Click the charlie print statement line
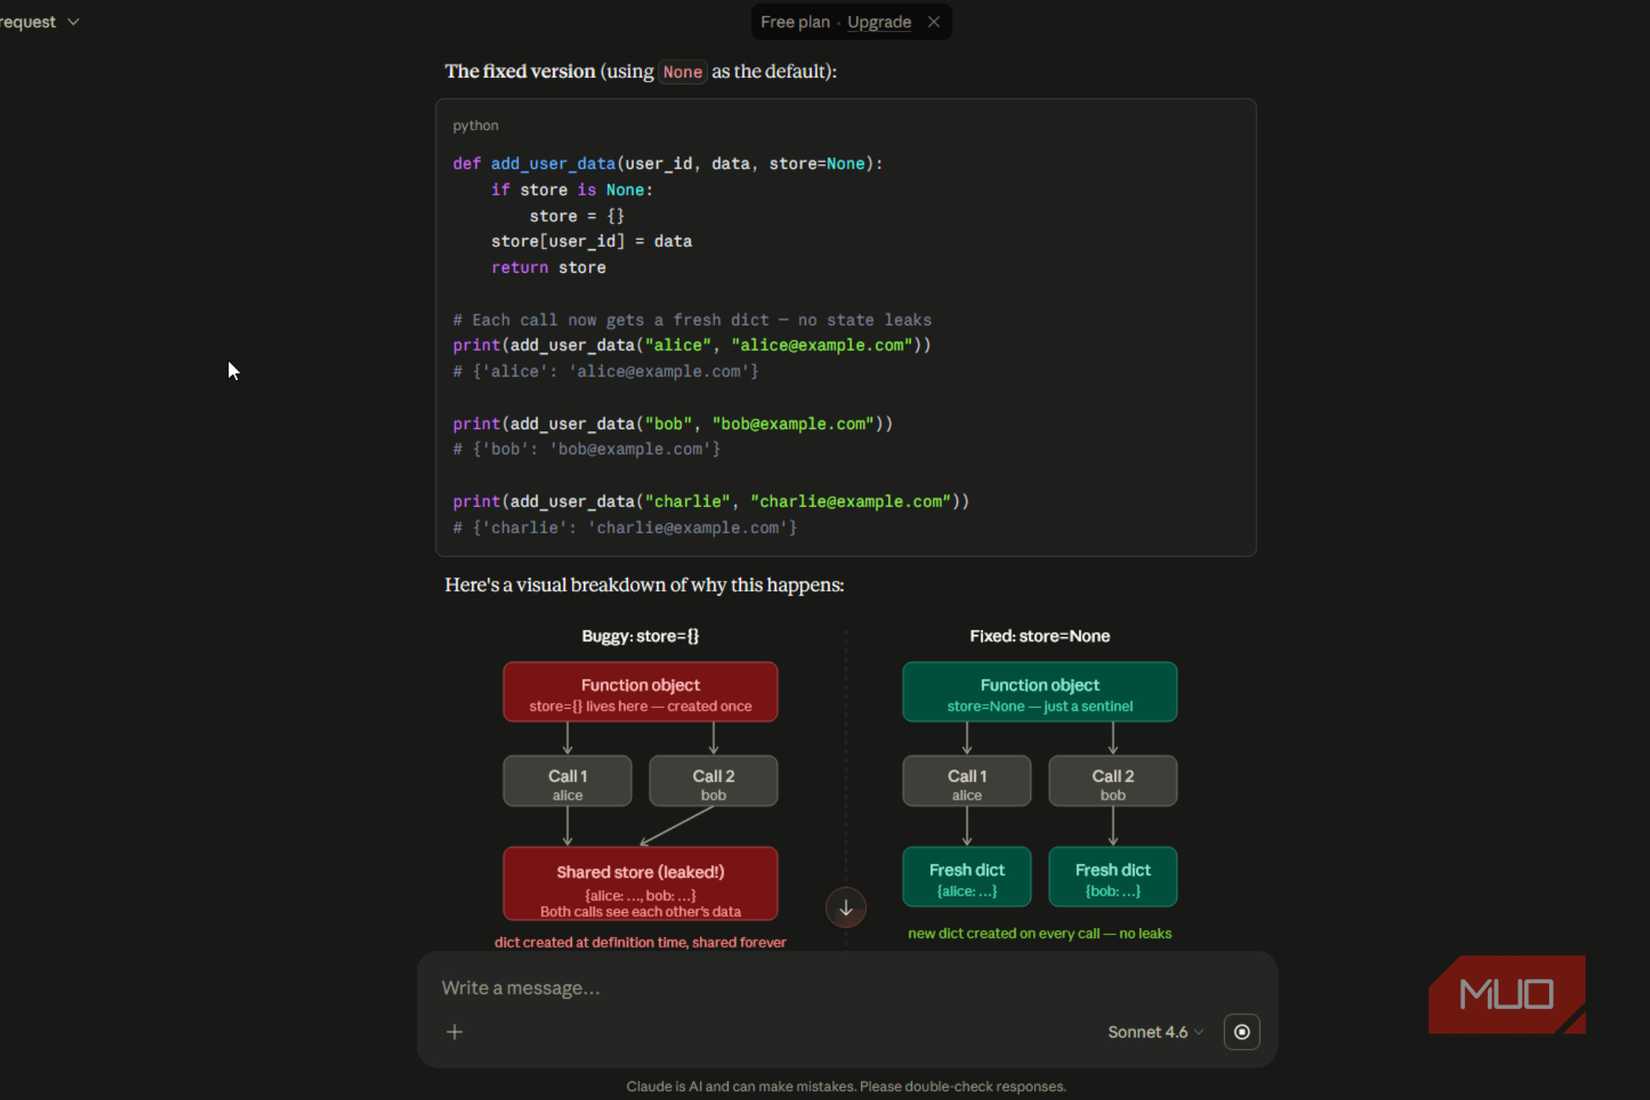Image resolution: width=1650 pixels, height=1100 pixels. pyautogui.click(x=711, y=502)
